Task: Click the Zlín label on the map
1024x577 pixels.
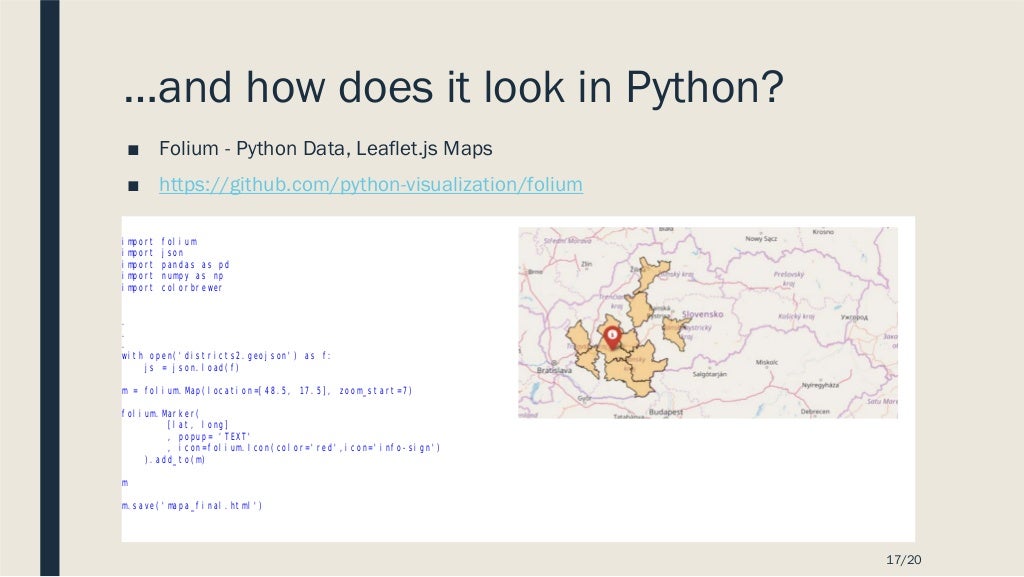Action: coord(586,264)
